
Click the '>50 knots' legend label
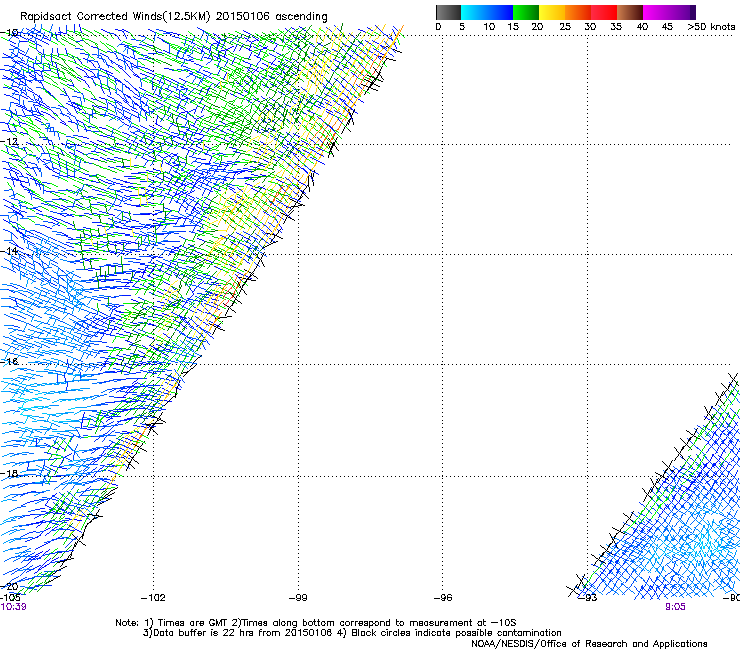(711, 27)
